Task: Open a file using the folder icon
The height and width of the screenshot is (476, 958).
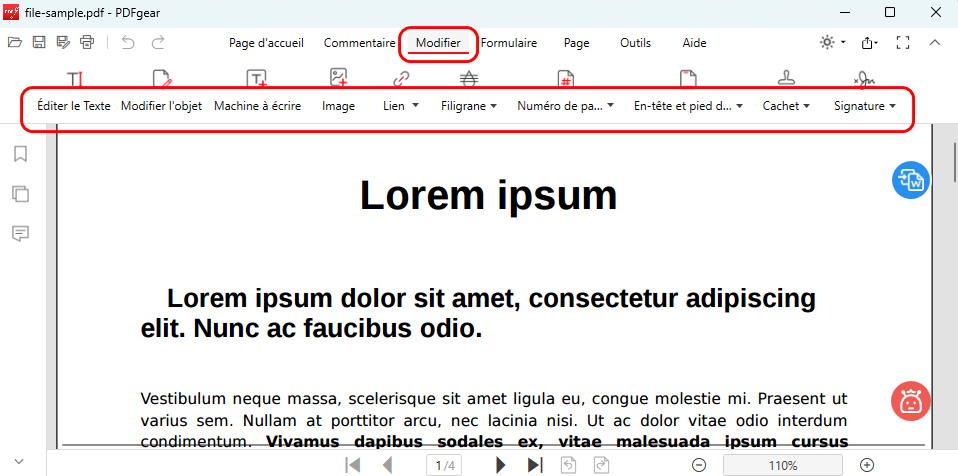Action: 15,42
